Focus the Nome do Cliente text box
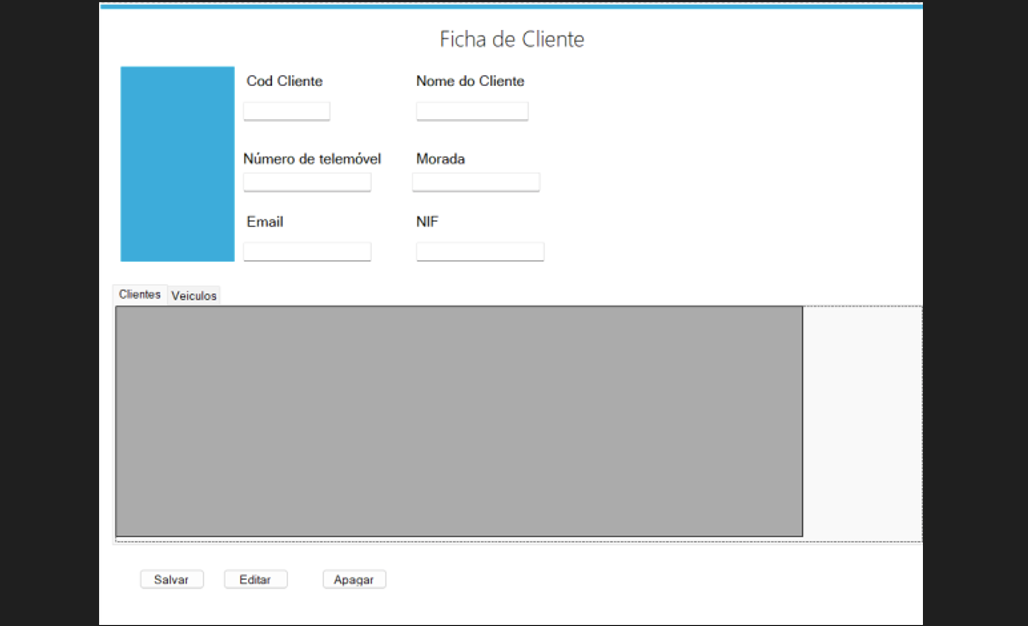 coord(472,111)
